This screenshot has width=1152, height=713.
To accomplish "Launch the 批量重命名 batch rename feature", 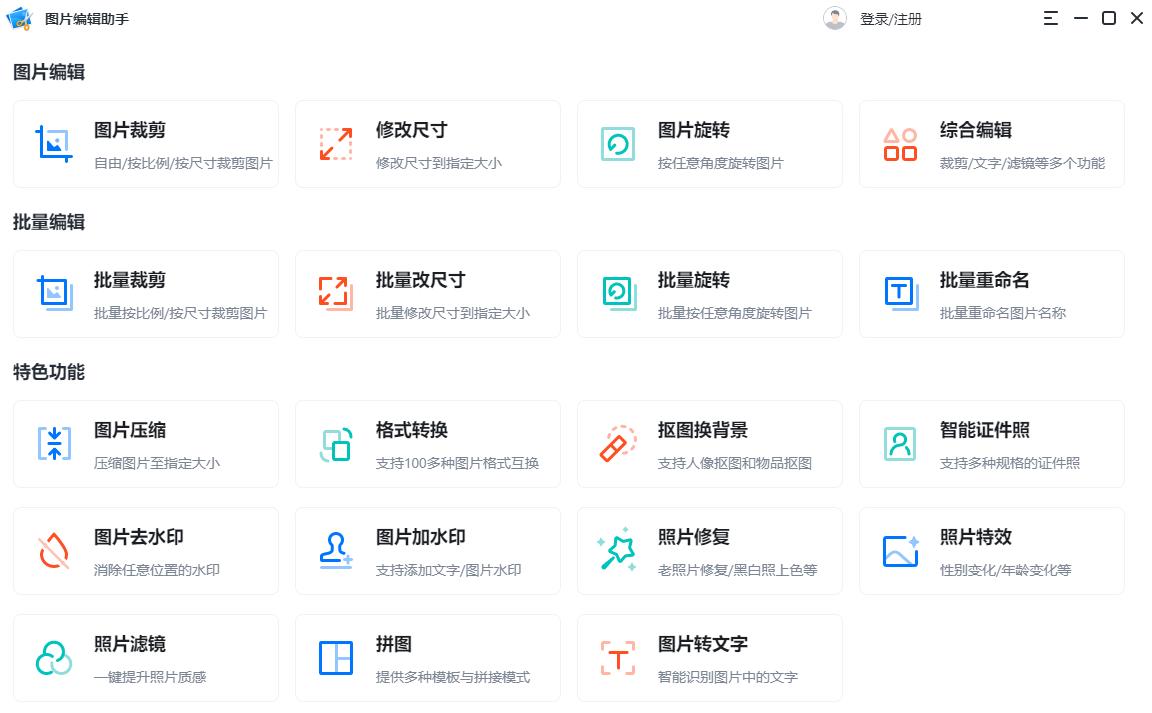I will pos(991,293).
